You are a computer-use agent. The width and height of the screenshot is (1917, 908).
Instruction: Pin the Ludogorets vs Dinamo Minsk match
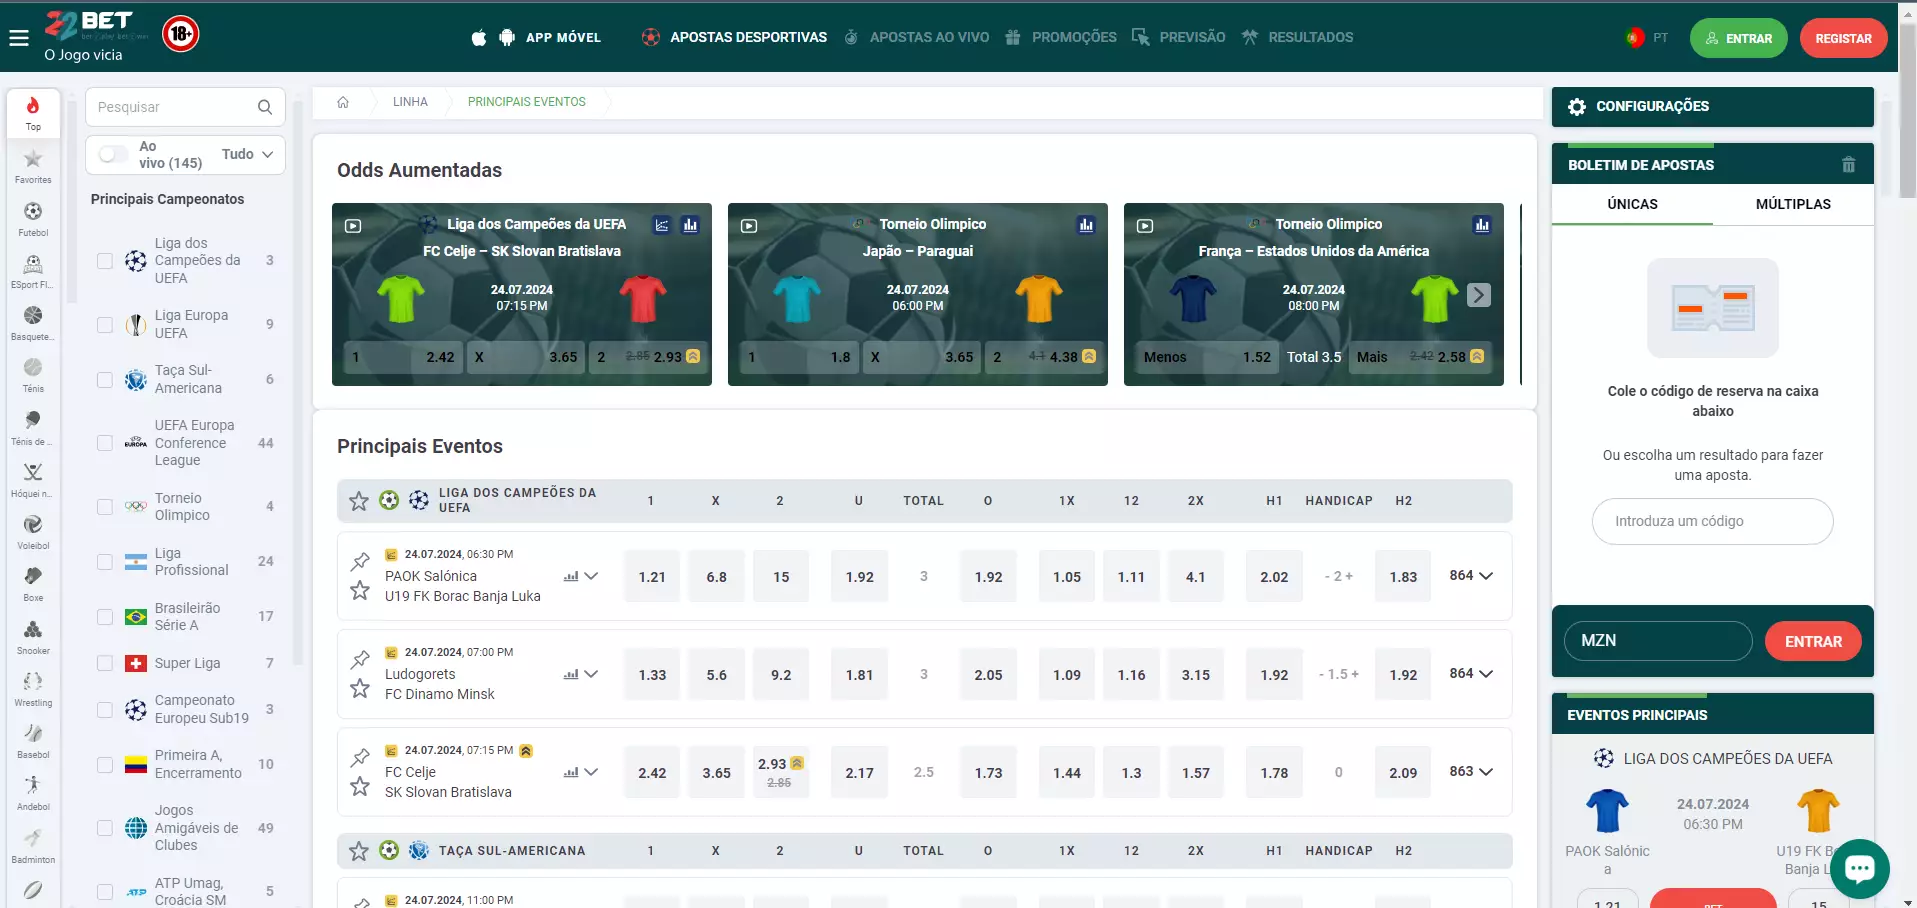click(360, 659)
